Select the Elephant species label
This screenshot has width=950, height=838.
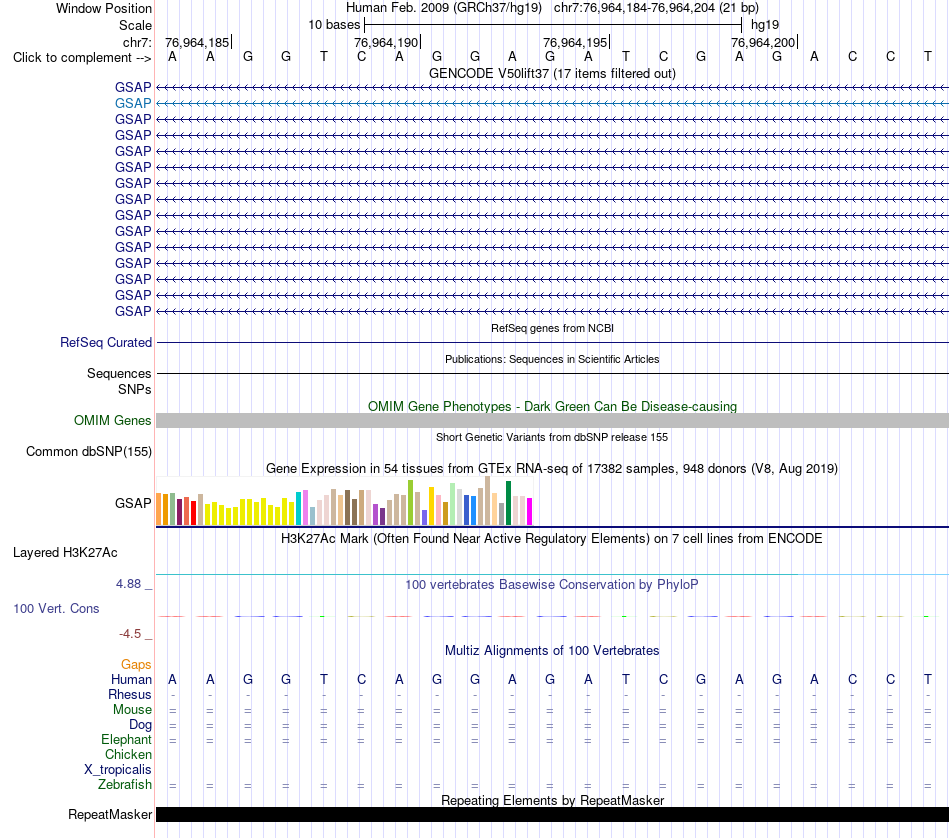[126, 740]
